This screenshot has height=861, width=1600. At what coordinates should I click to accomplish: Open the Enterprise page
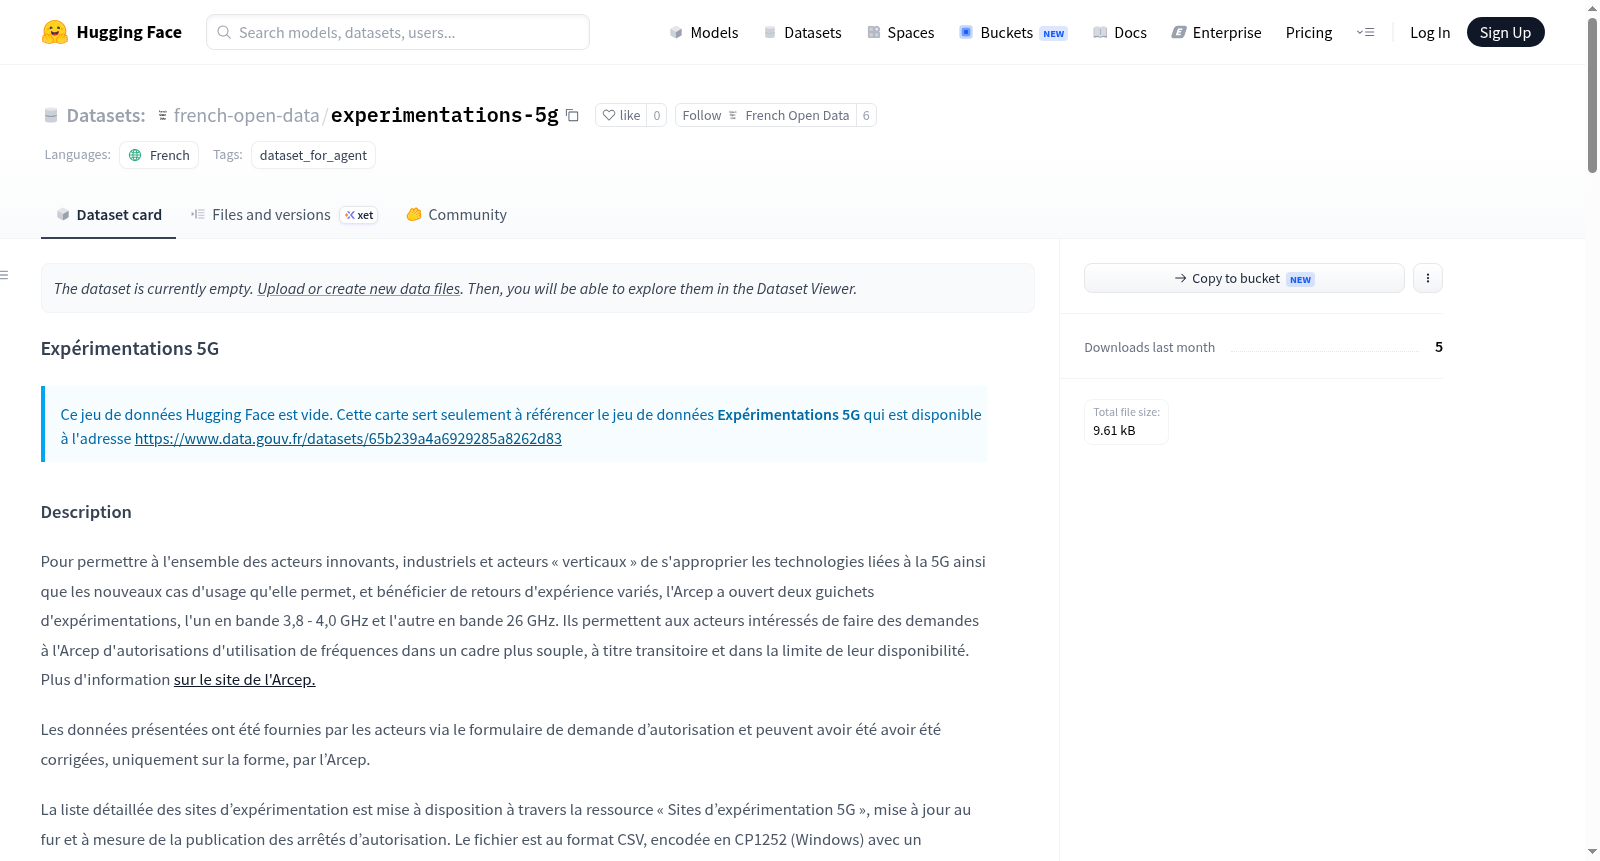1216,32
